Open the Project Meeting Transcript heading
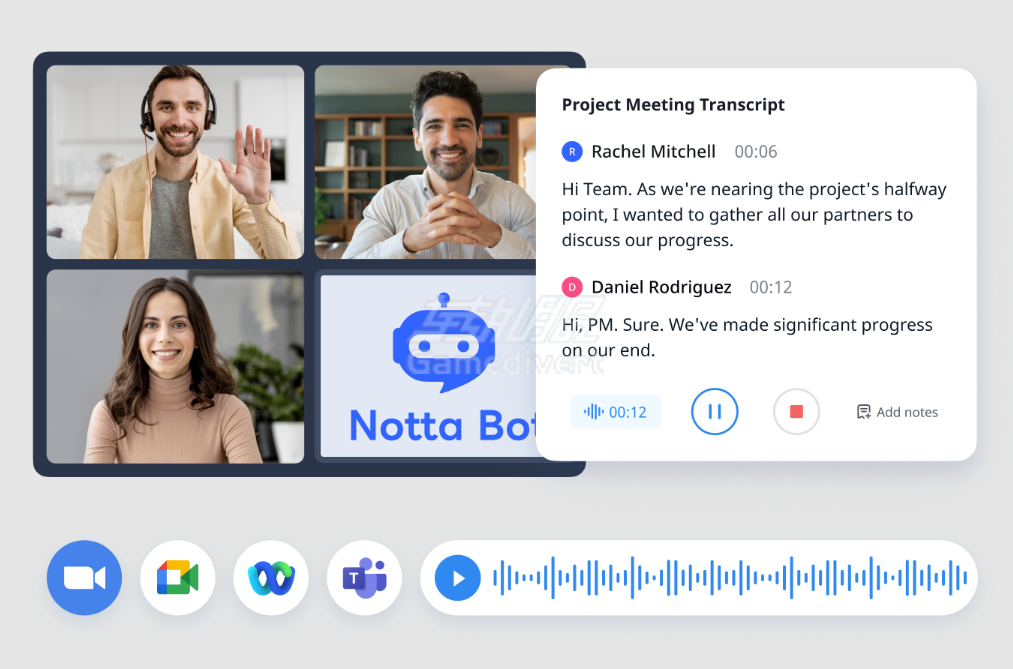The image size is (1013, 669). (673, 104)
